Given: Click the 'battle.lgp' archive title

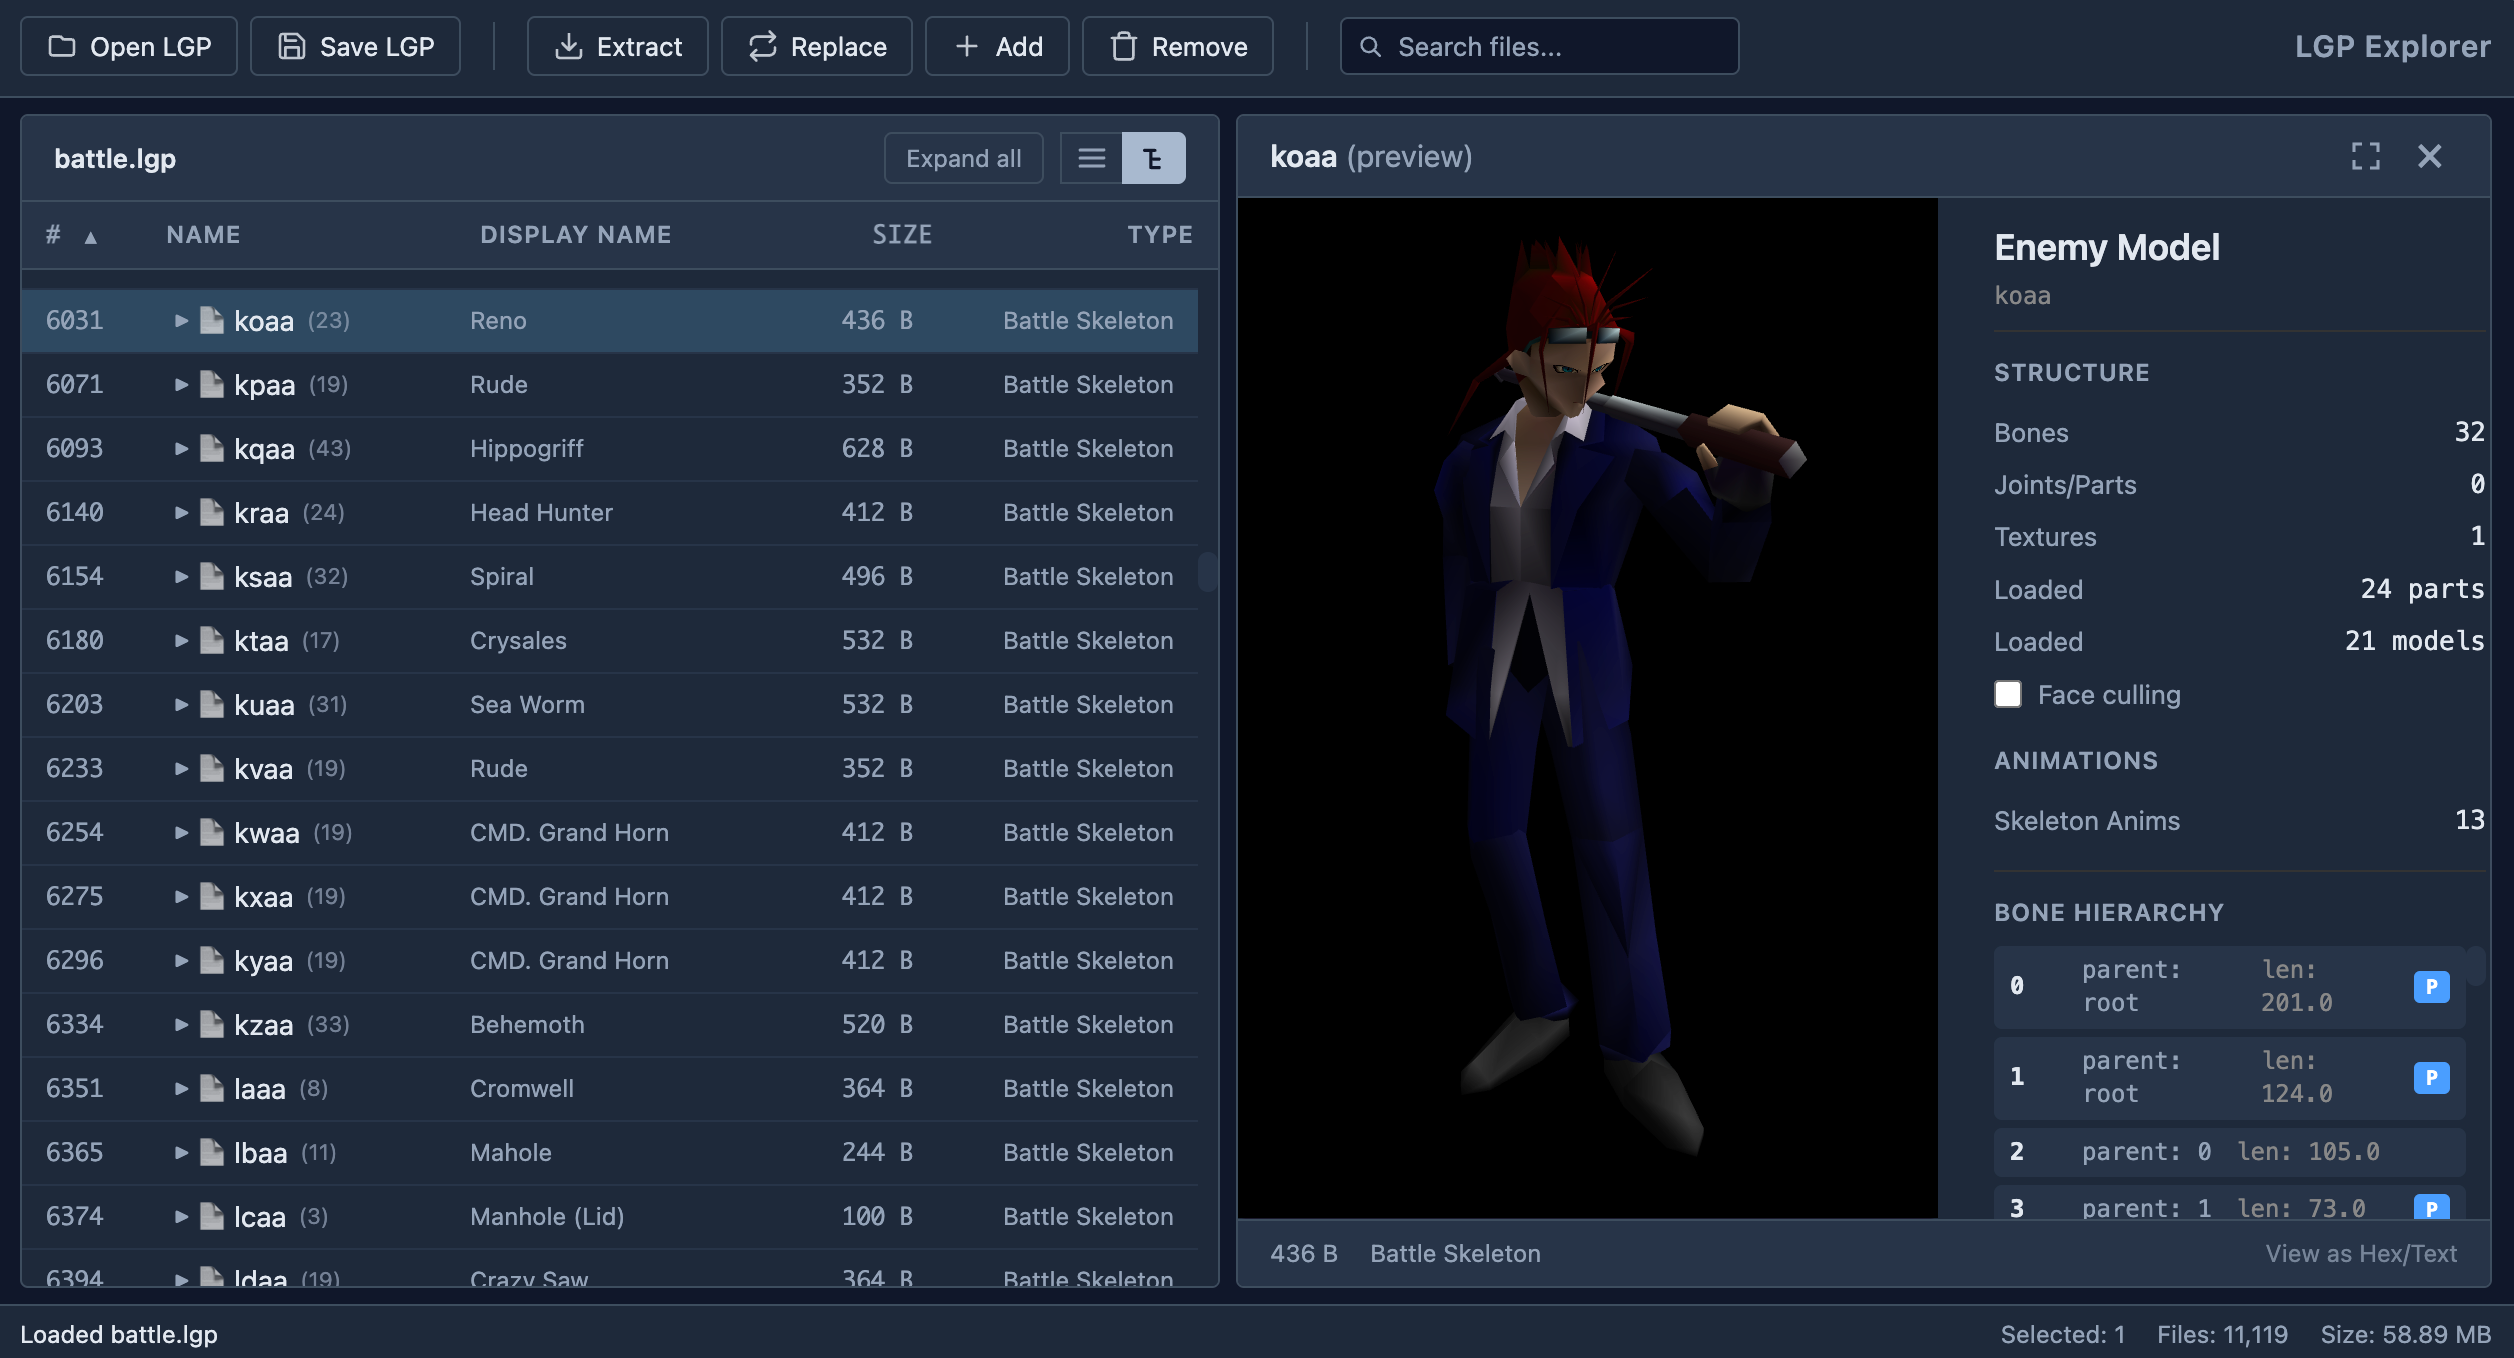Looking at the screenshot, I should click(115, 158).
